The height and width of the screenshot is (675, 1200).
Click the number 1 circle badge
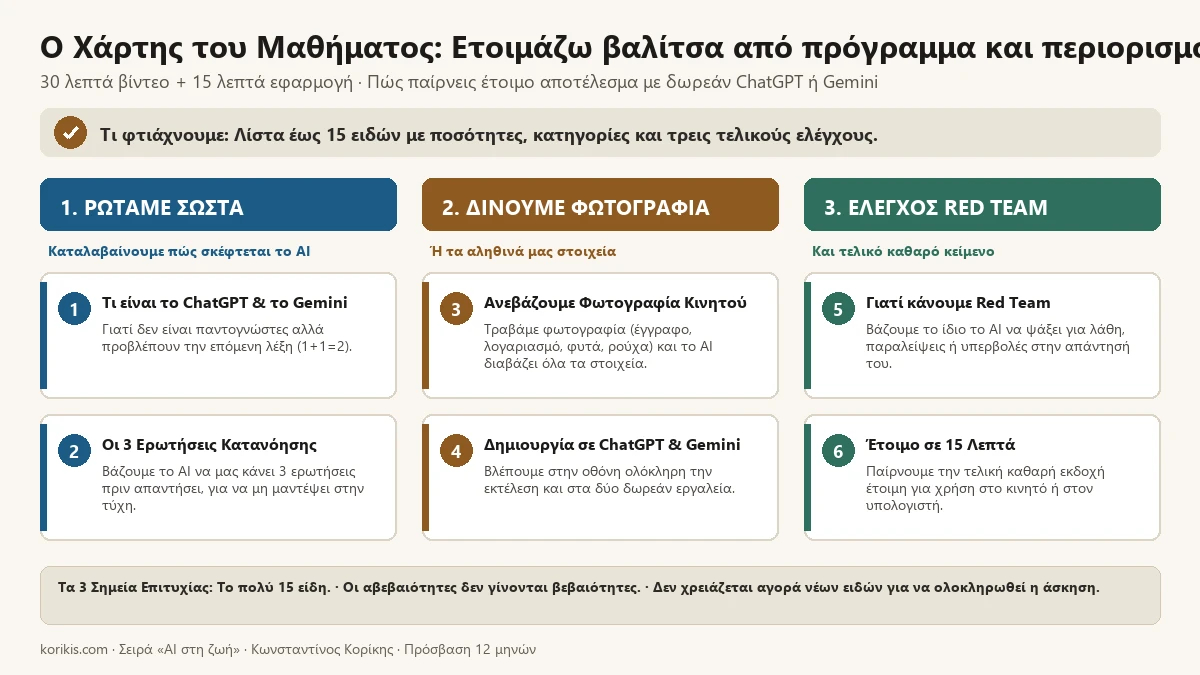(74, 310)
